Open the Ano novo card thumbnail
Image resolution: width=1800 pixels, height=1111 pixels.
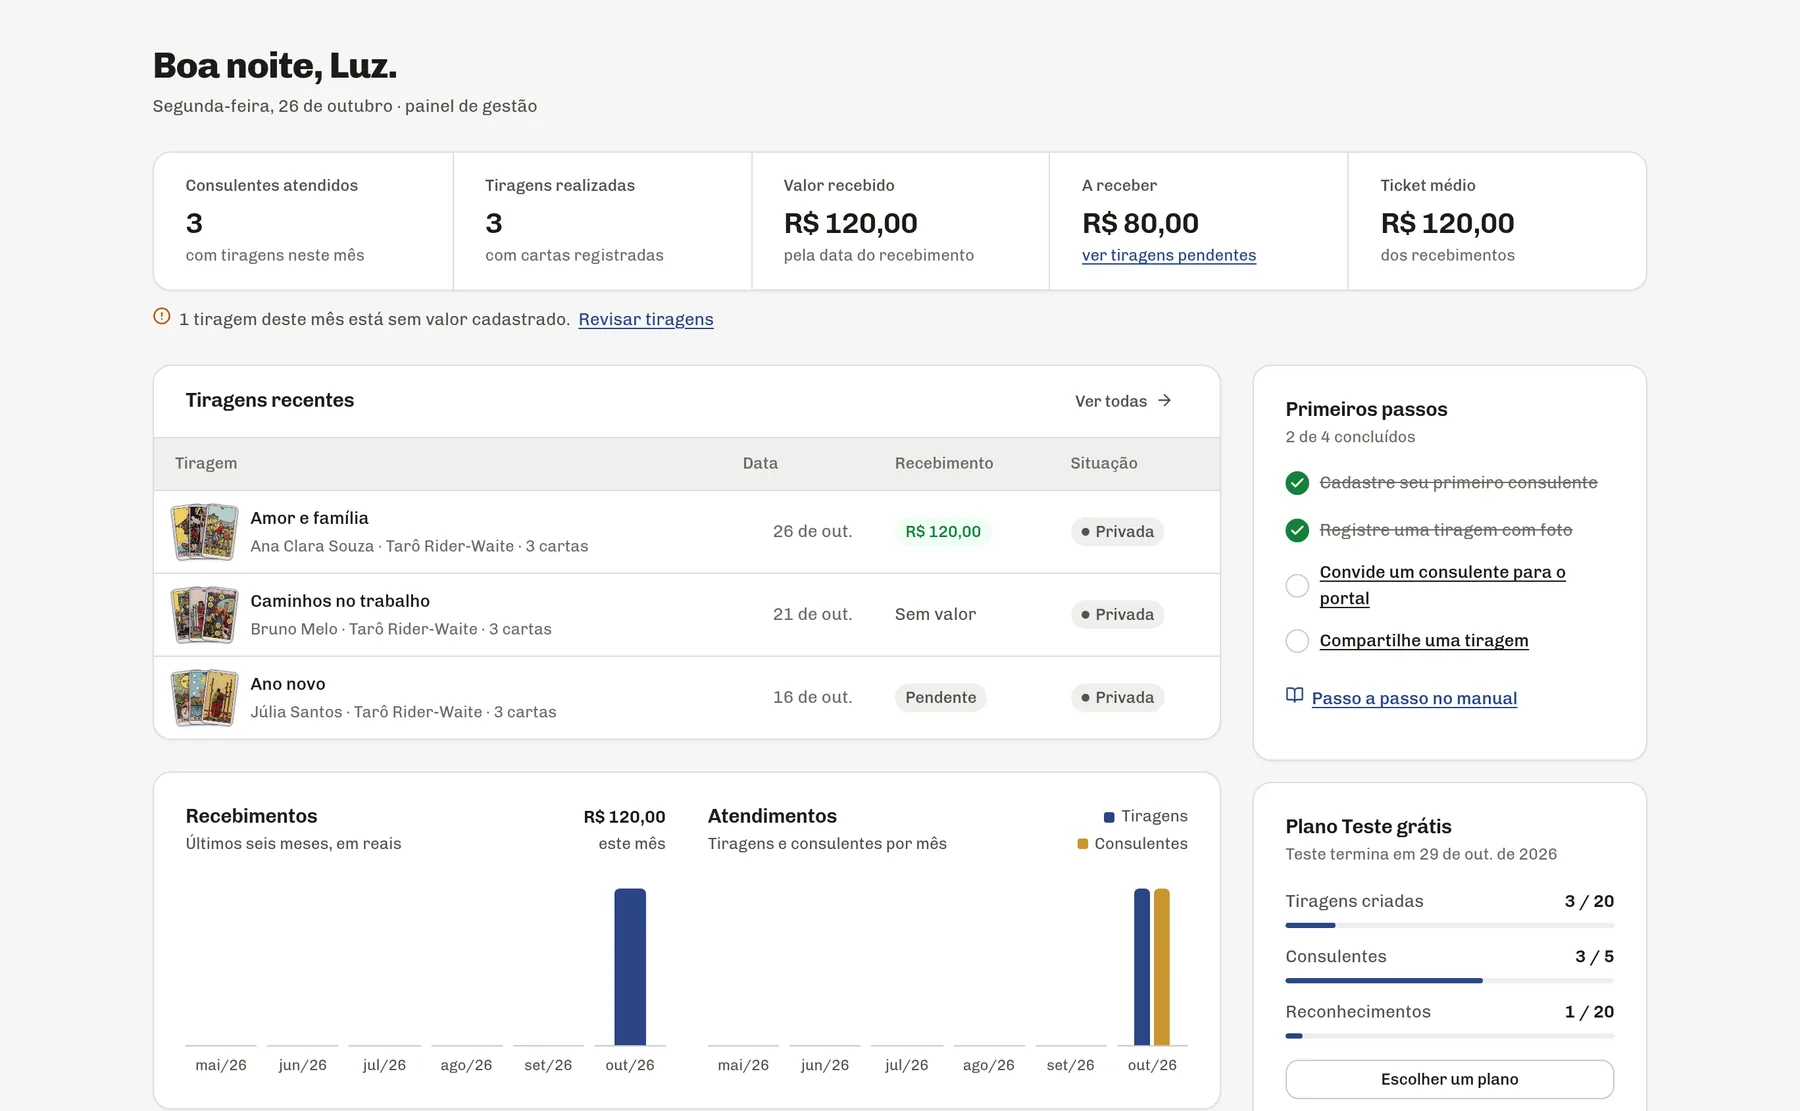click(204, 698)
